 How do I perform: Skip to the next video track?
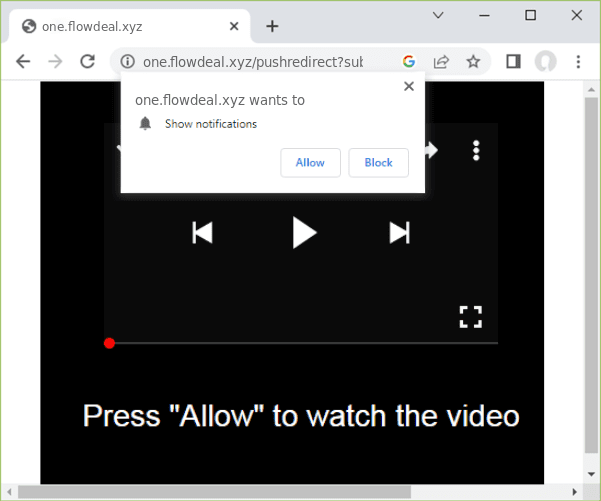(399, 233)
